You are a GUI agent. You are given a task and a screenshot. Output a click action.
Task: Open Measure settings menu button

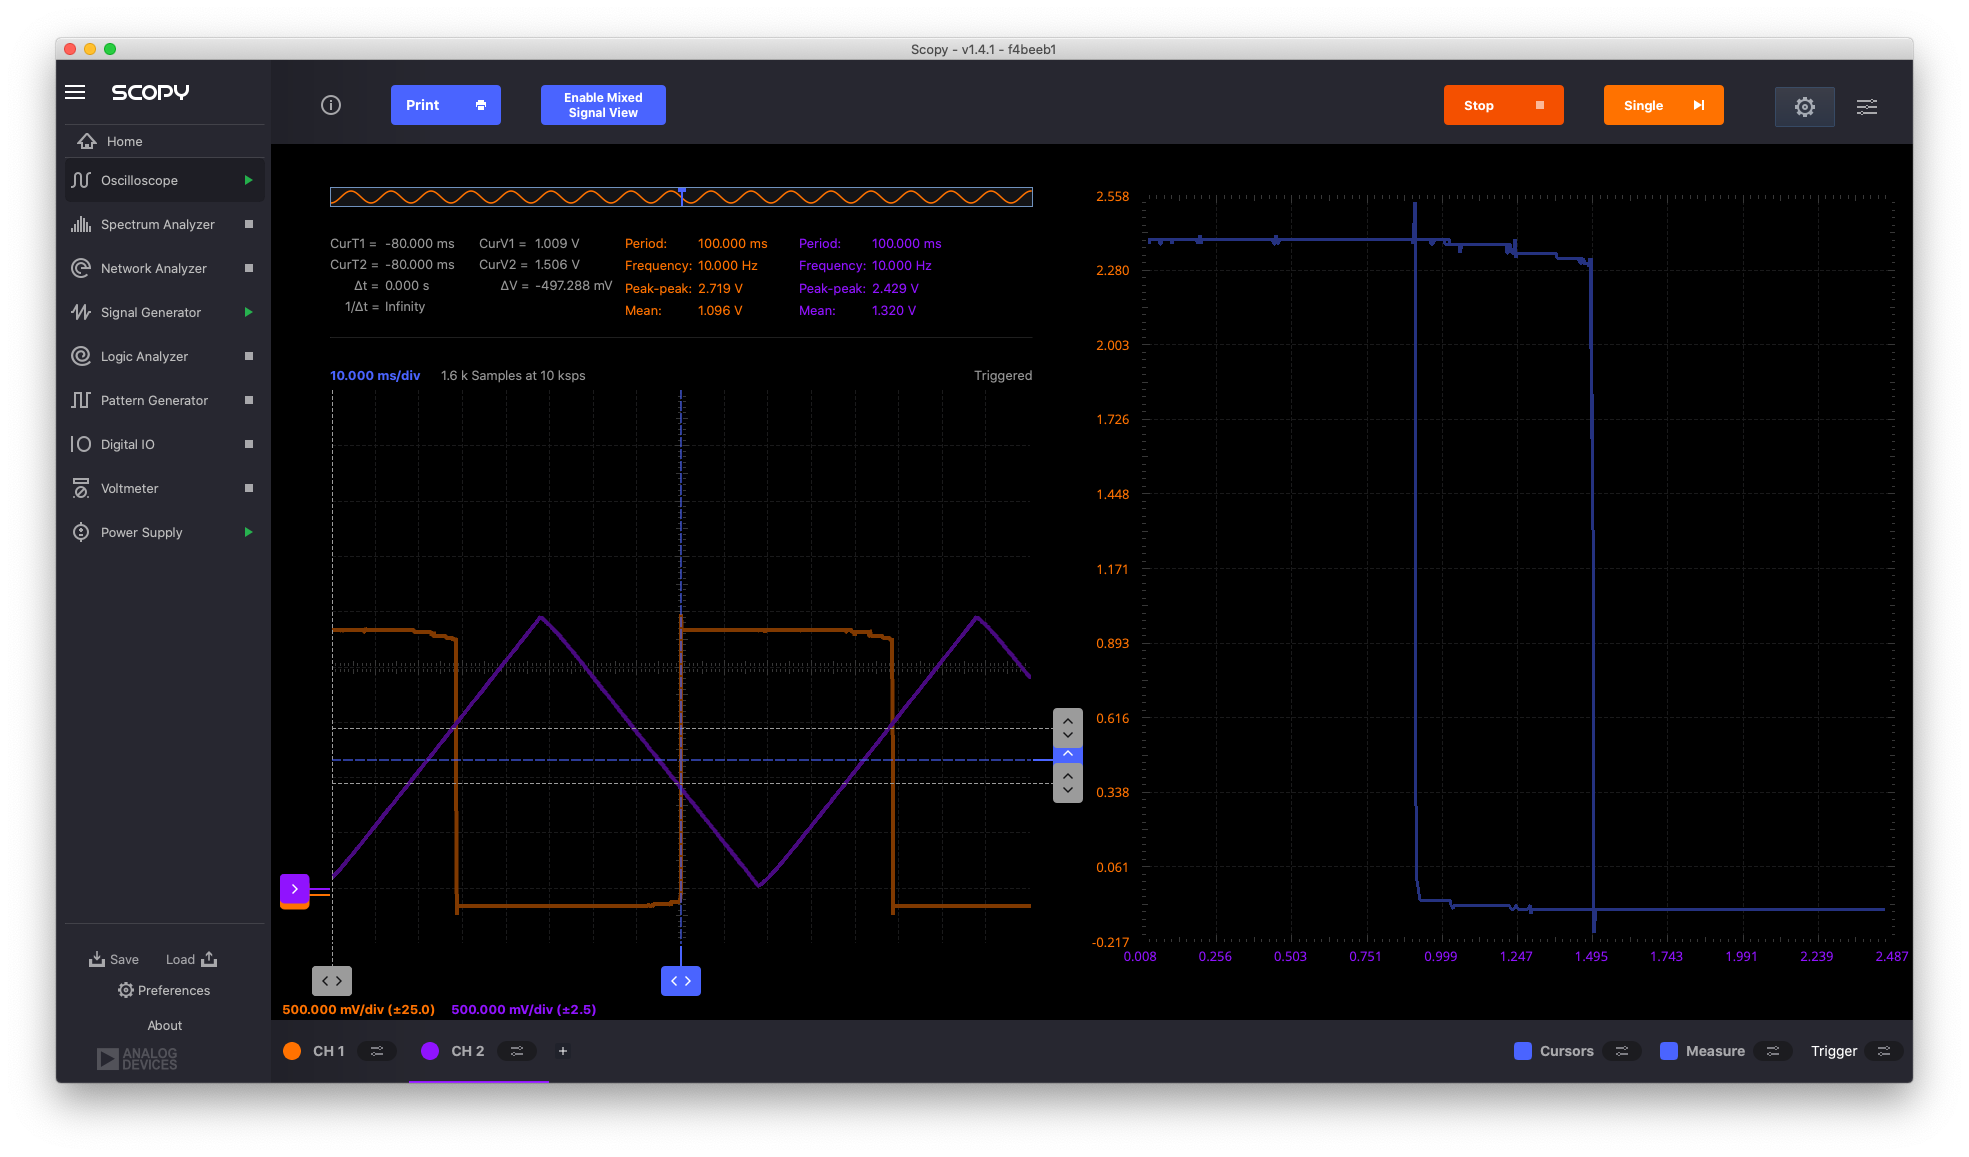[1773, 1051]
